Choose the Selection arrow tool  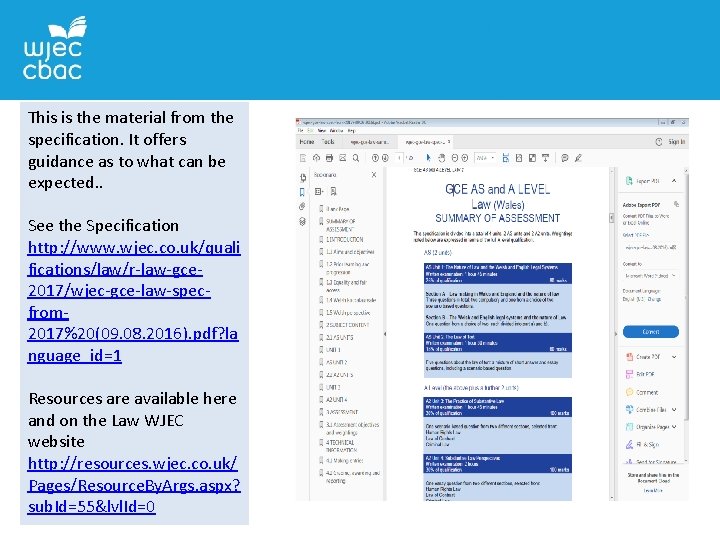tap(428, 158)
